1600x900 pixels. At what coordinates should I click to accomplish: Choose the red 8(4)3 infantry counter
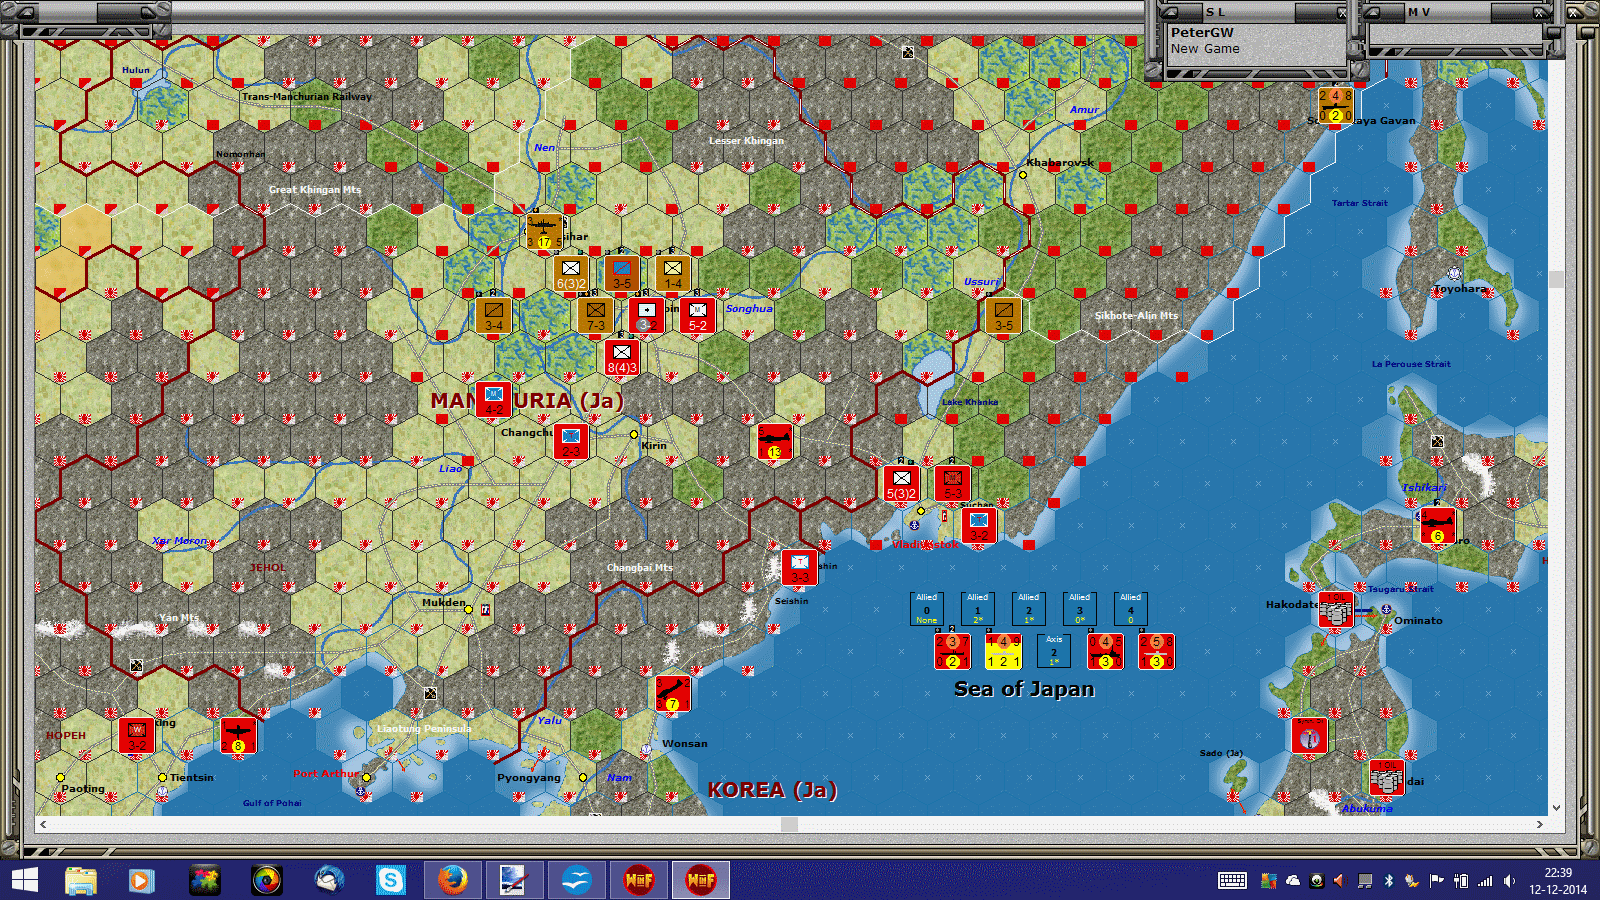622,357
